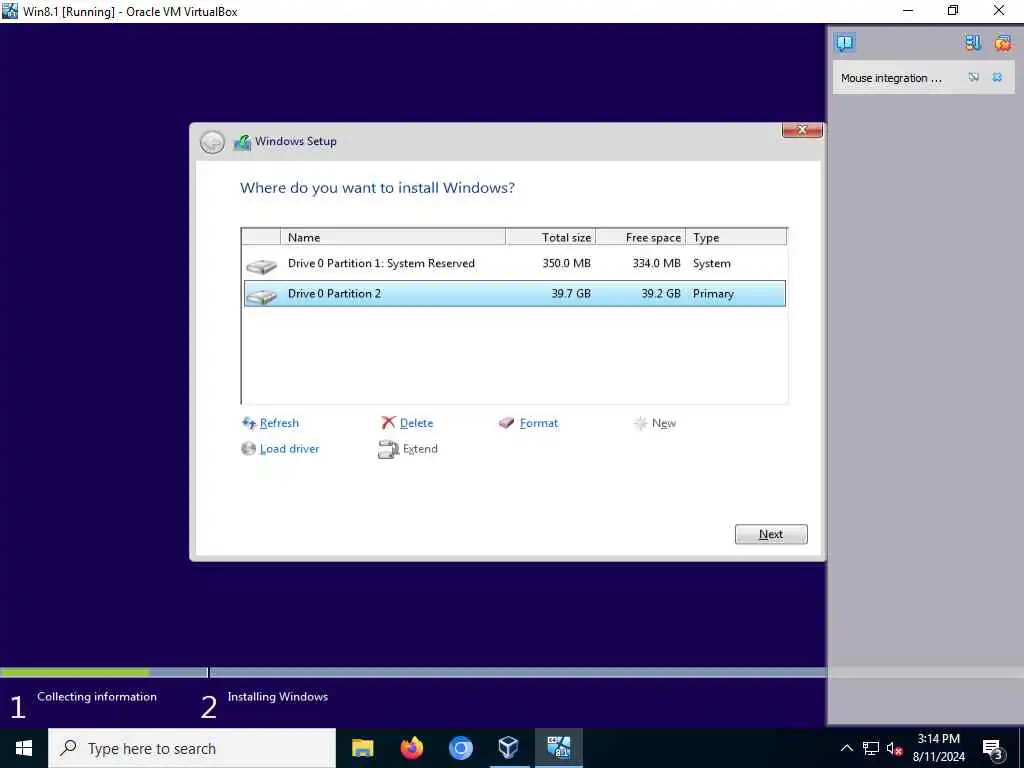Open VirtualBox notification center icon
Image resolution: width=1024 pixels, height=768 pixels.
(844, 43)
